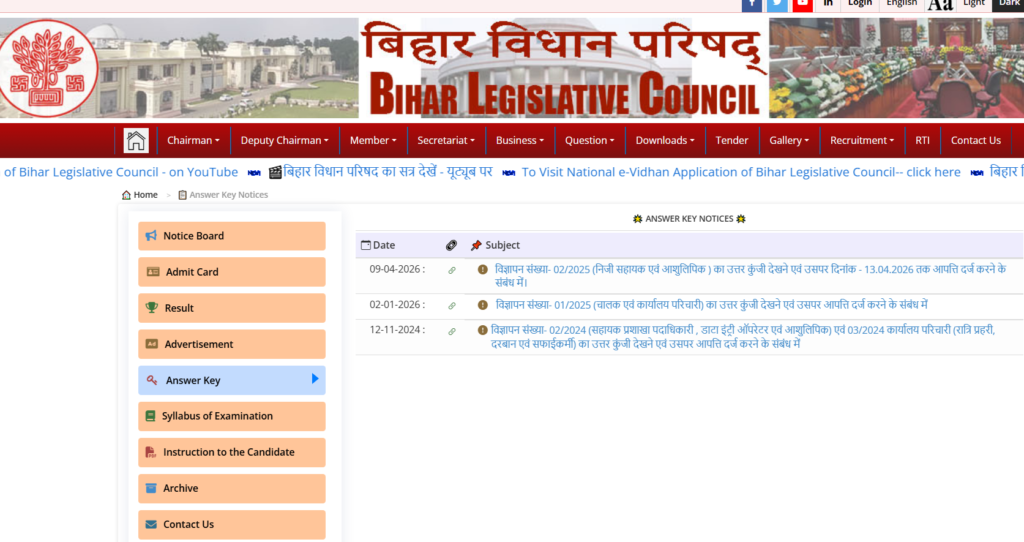Click the calendar icon beside Date
The width and height of the screenshot is (1024, 542).
pos(366,245)
